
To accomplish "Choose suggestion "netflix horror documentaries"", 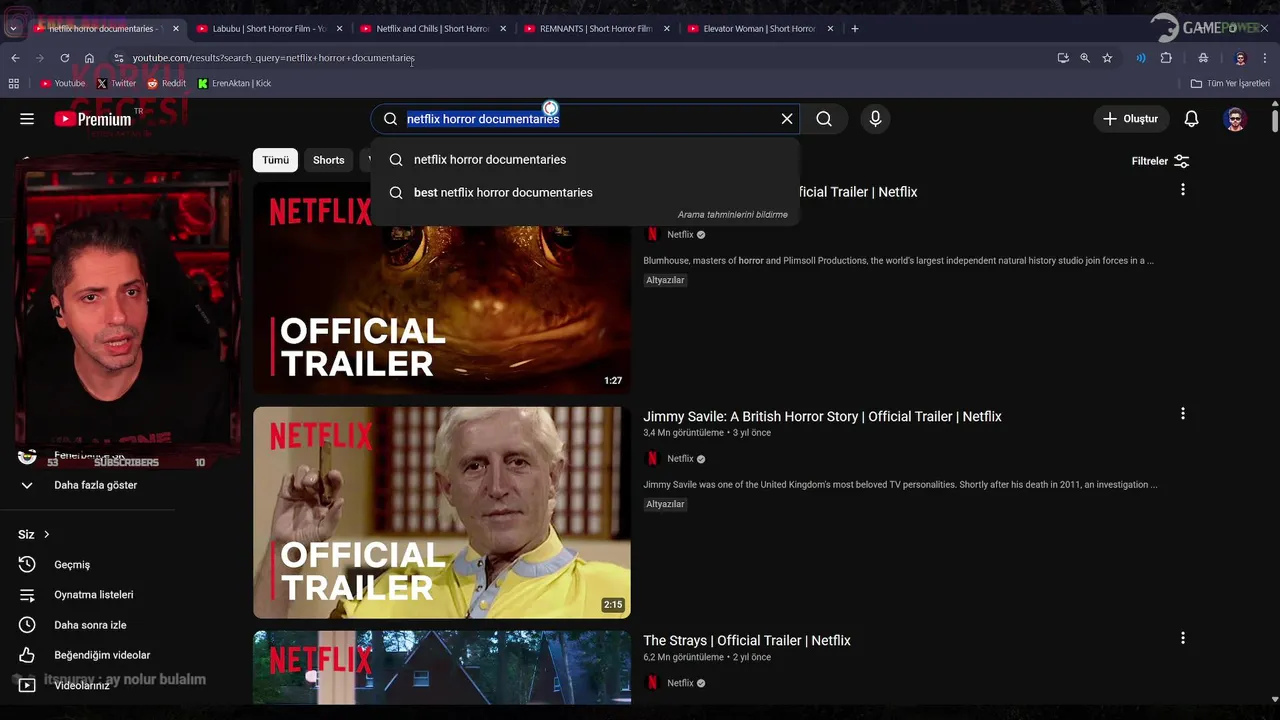I will point(585,159).
